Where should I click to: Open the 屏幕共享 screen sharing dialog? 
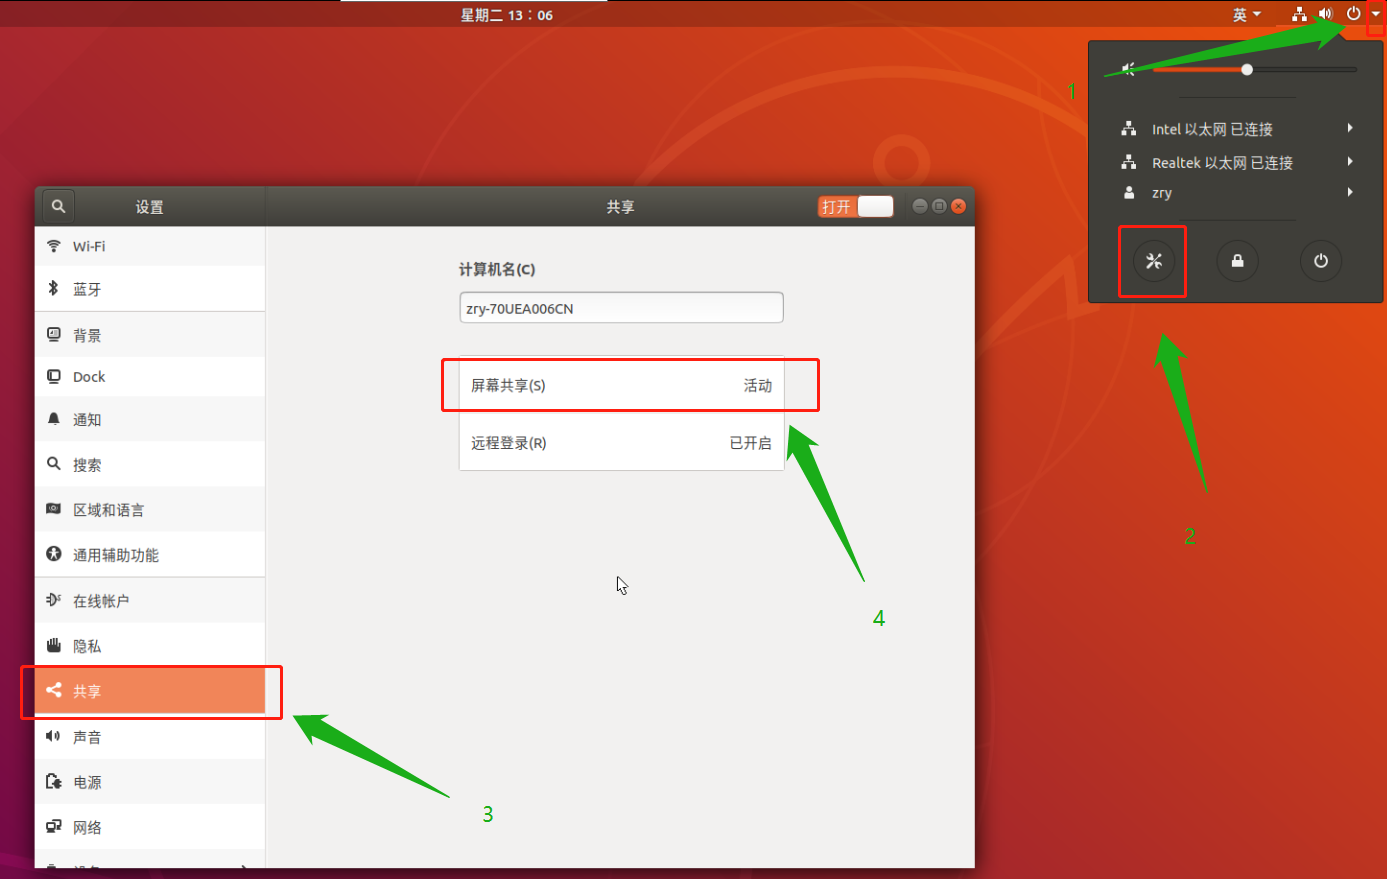coord(620,385)
